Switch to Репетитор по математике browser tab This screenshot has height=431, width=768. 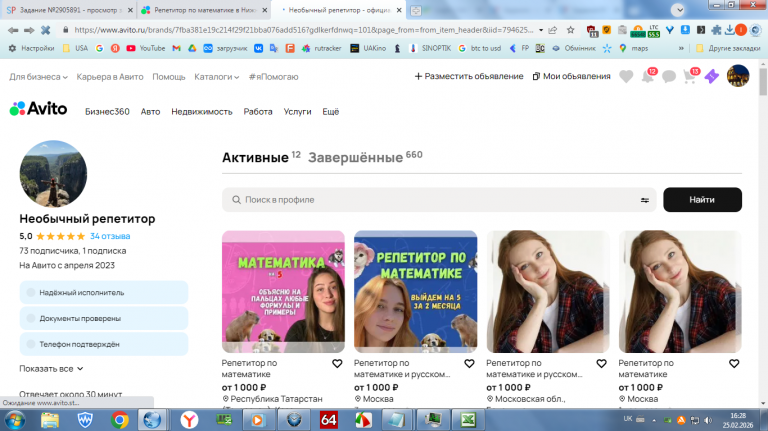click(x=204, y=10)
